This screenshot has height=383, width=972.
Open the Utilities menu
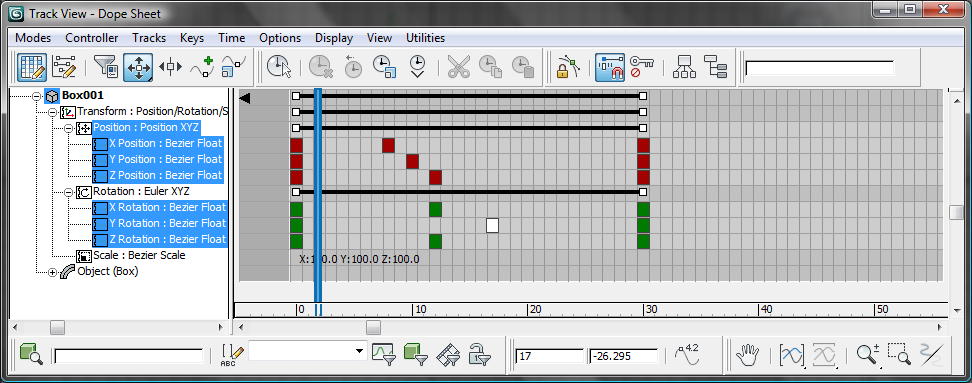[x=425, y=38]
